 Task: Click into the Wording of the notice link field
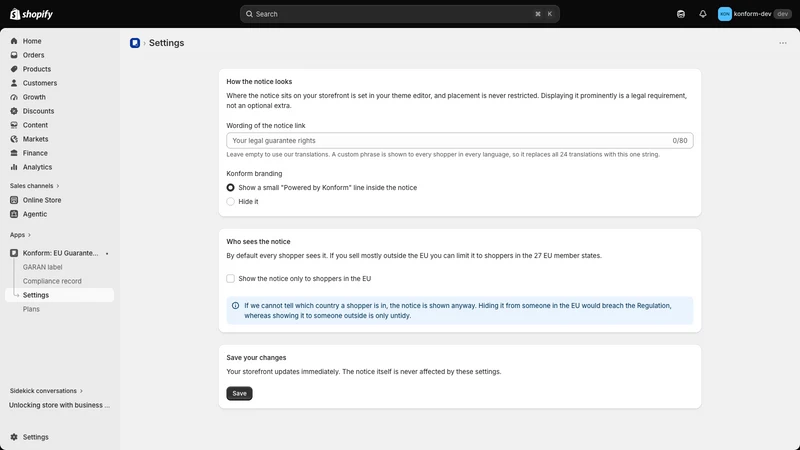[x=460, y=140]
